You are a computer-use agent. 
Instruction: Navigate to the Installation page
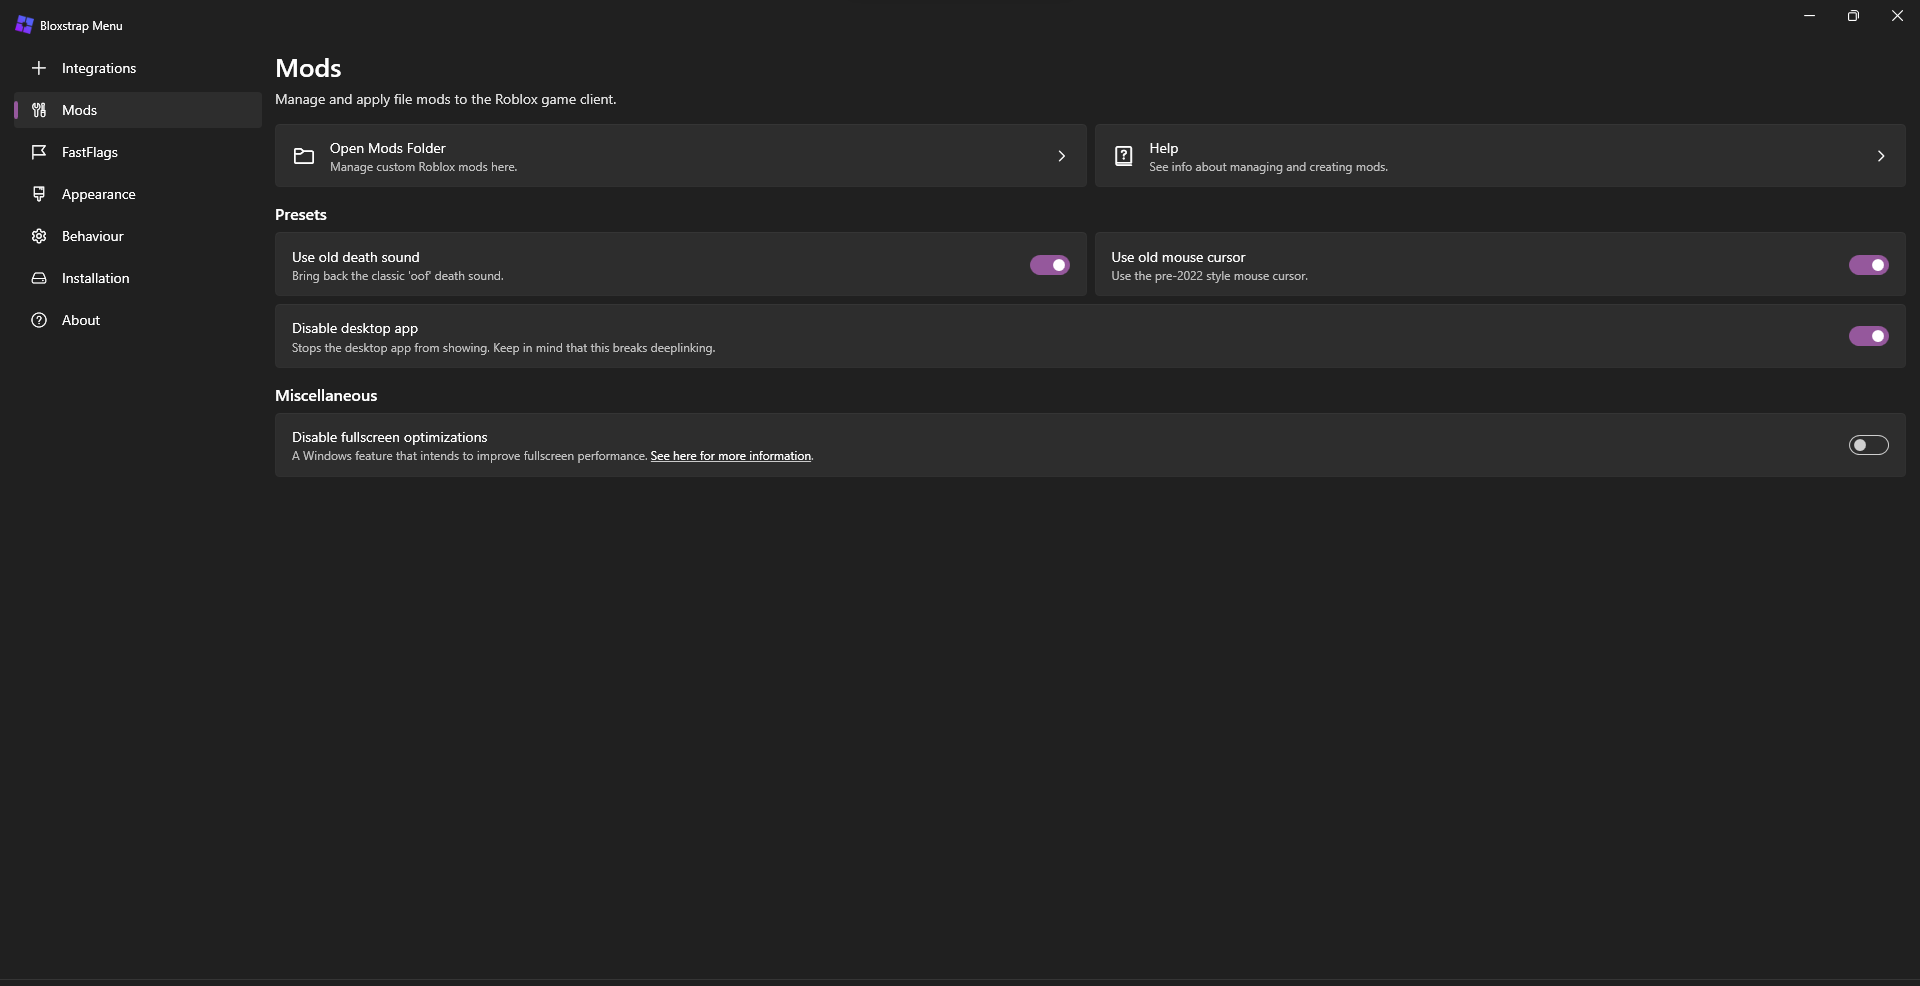click(x=96, y=278)
